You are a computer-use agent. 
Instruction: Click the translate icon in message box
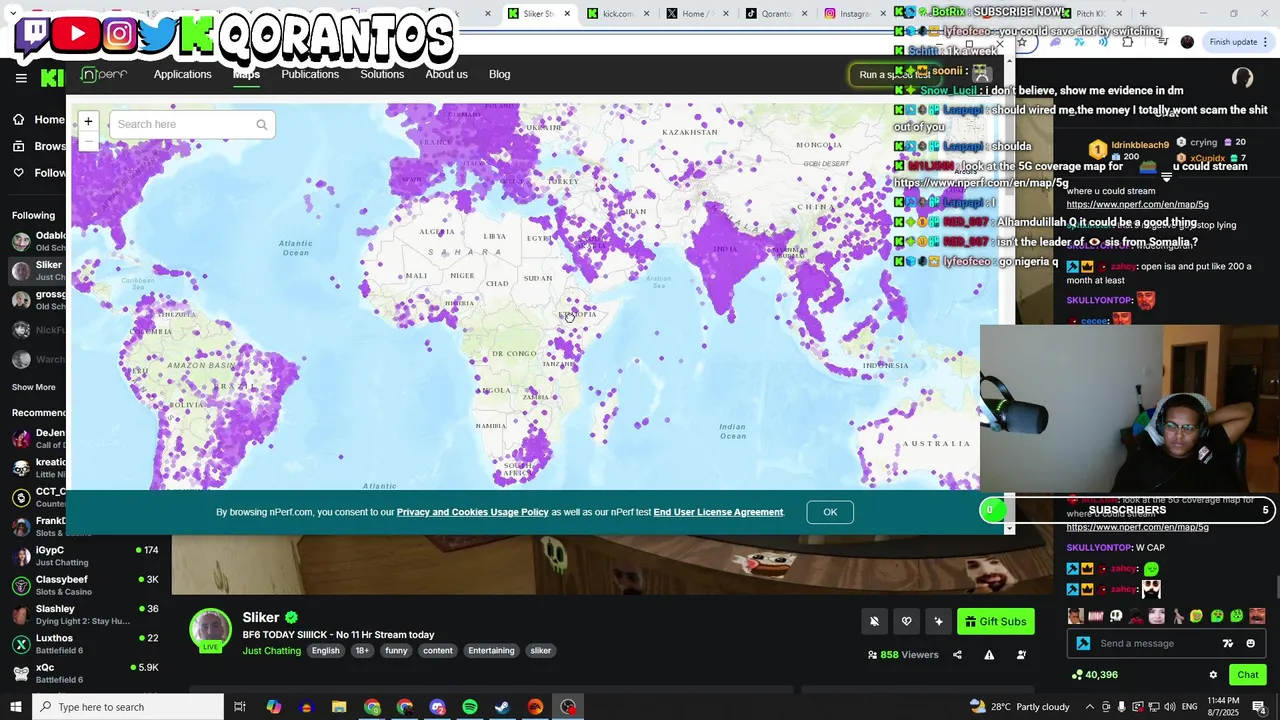click(x=1228, y=643)
